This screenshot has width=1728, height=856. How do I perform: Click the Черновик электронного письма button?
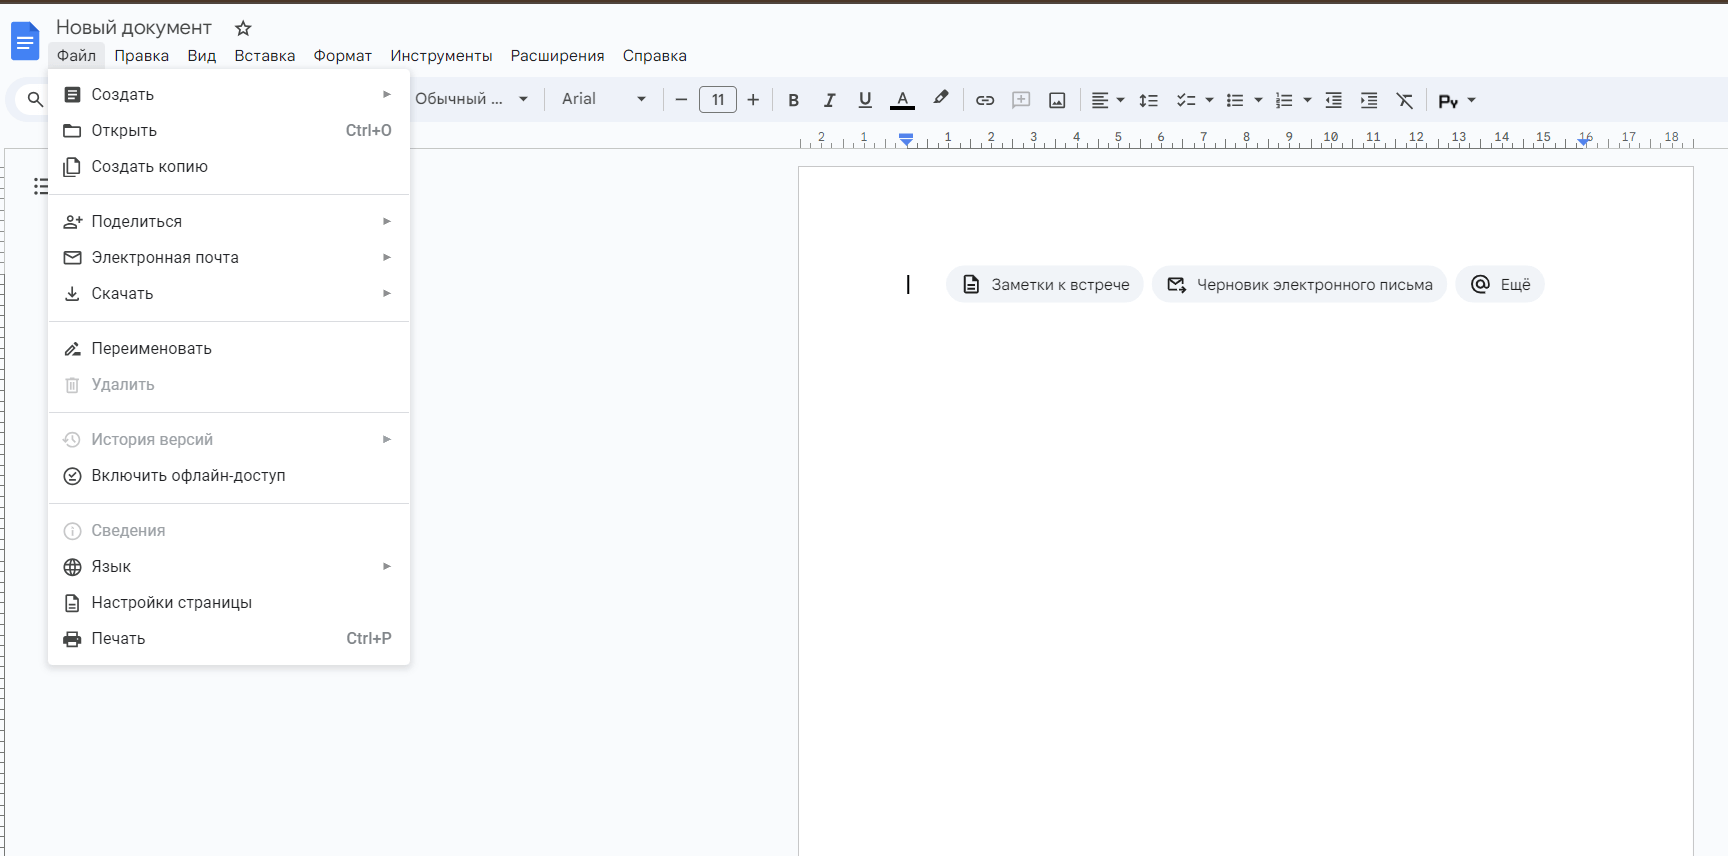point(1299,284)
